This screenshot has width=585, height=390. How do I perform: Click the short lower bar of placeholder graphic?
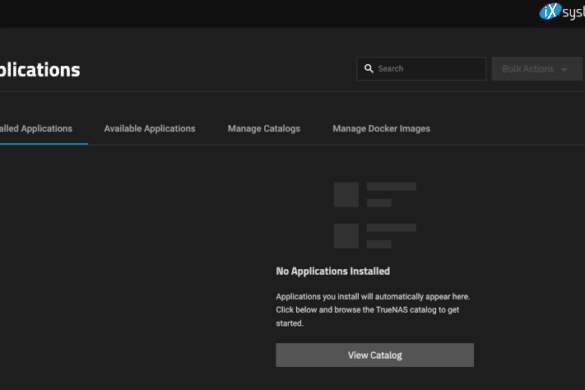click(x=379, y=244)
